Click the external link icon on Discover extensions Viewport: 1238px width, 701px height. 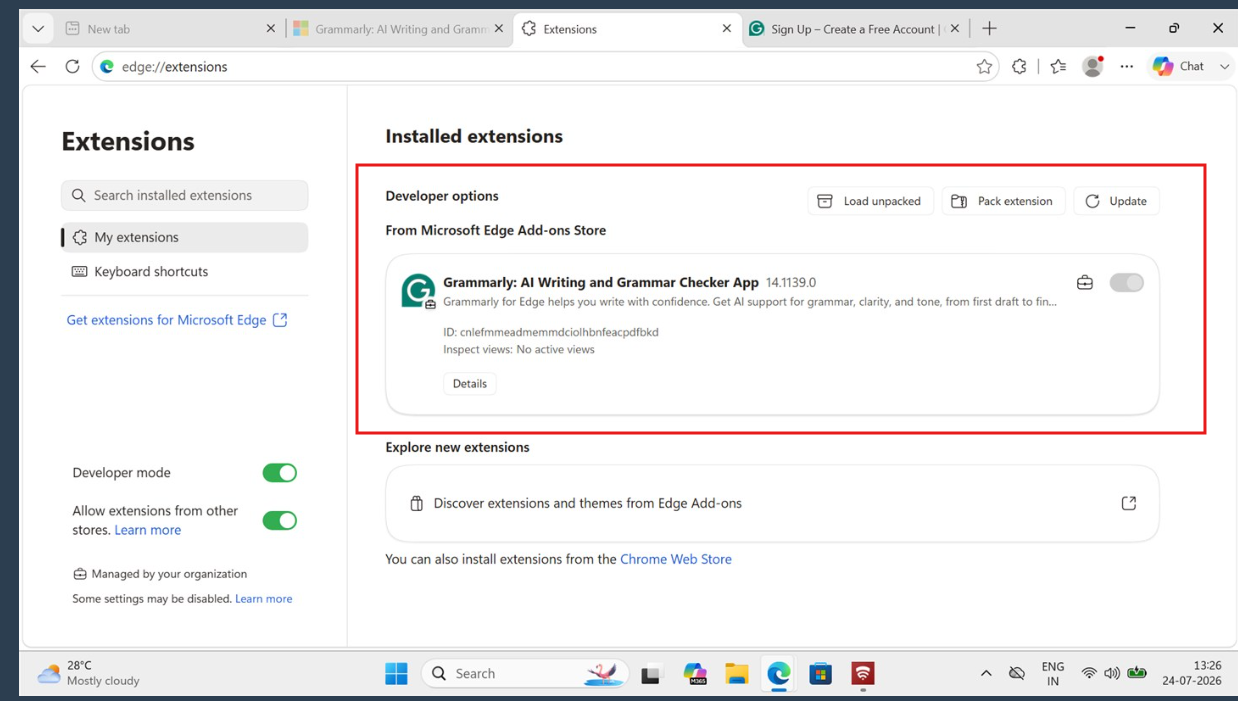[x=1128, y=503]
